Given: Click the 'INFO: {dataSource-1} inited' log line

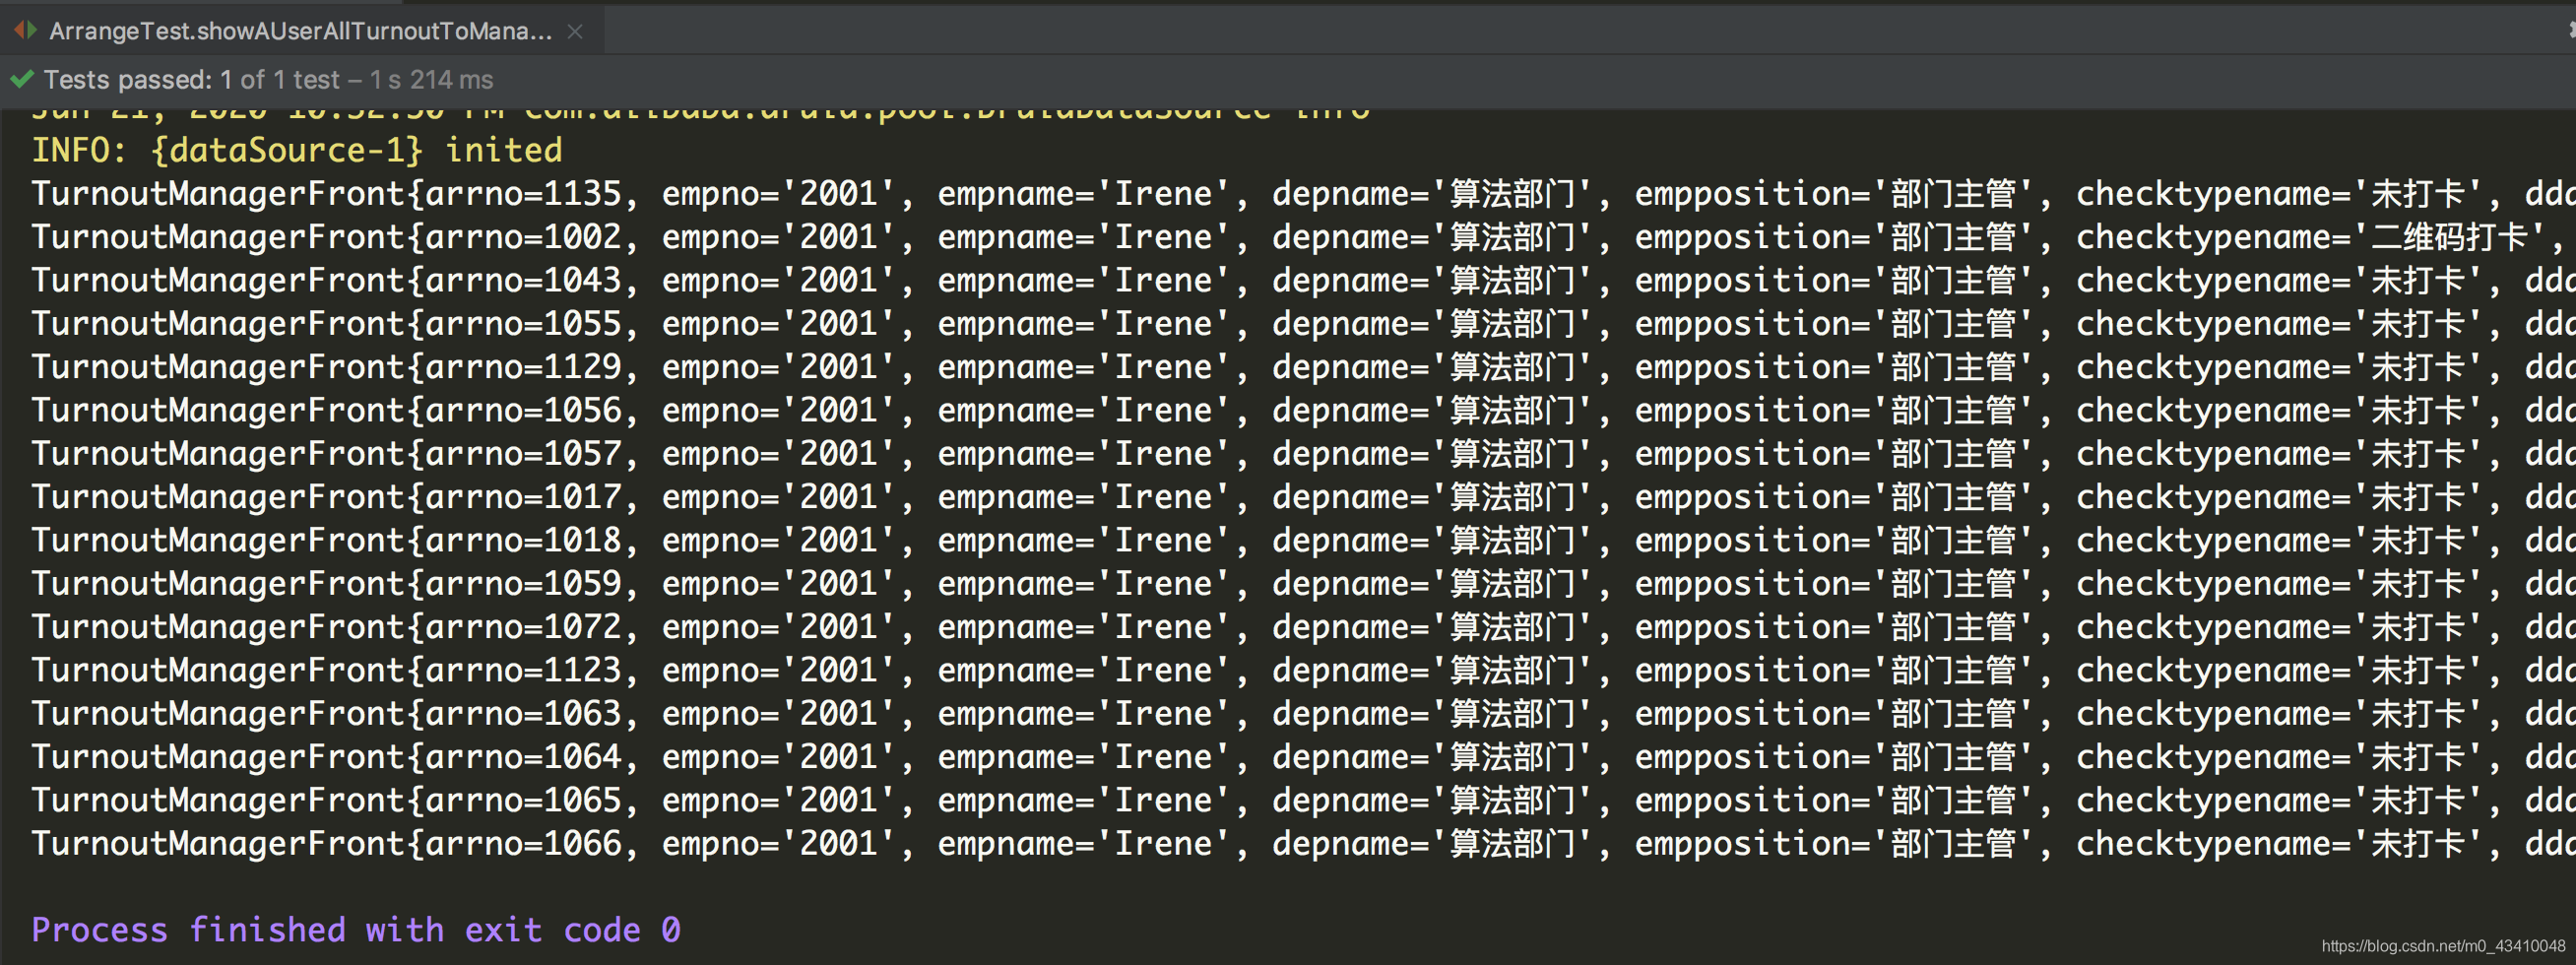Looking at the screenshot, I should coord(297,150).
